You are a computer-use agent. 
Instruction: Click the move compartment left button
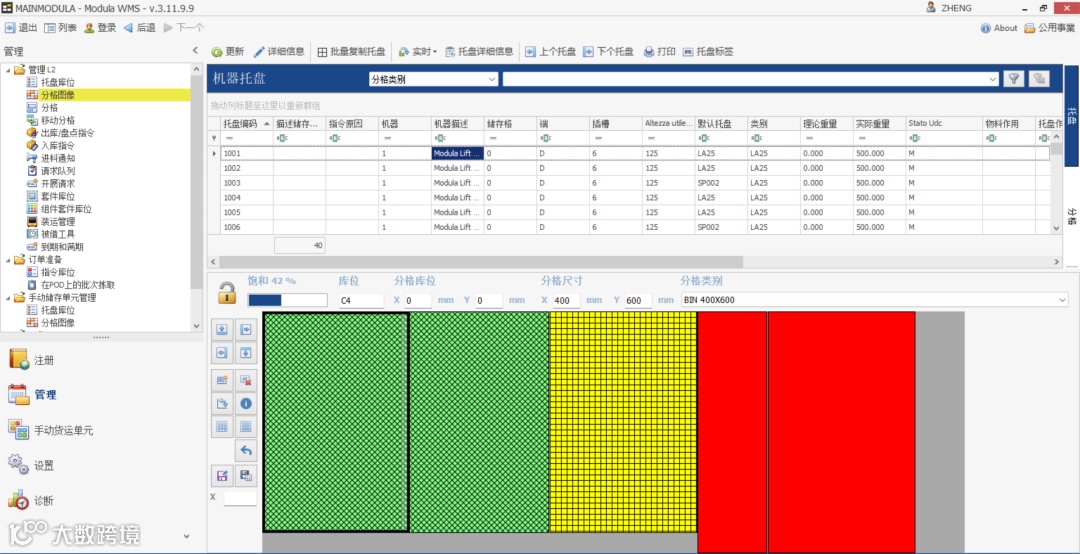pos(222,353)
